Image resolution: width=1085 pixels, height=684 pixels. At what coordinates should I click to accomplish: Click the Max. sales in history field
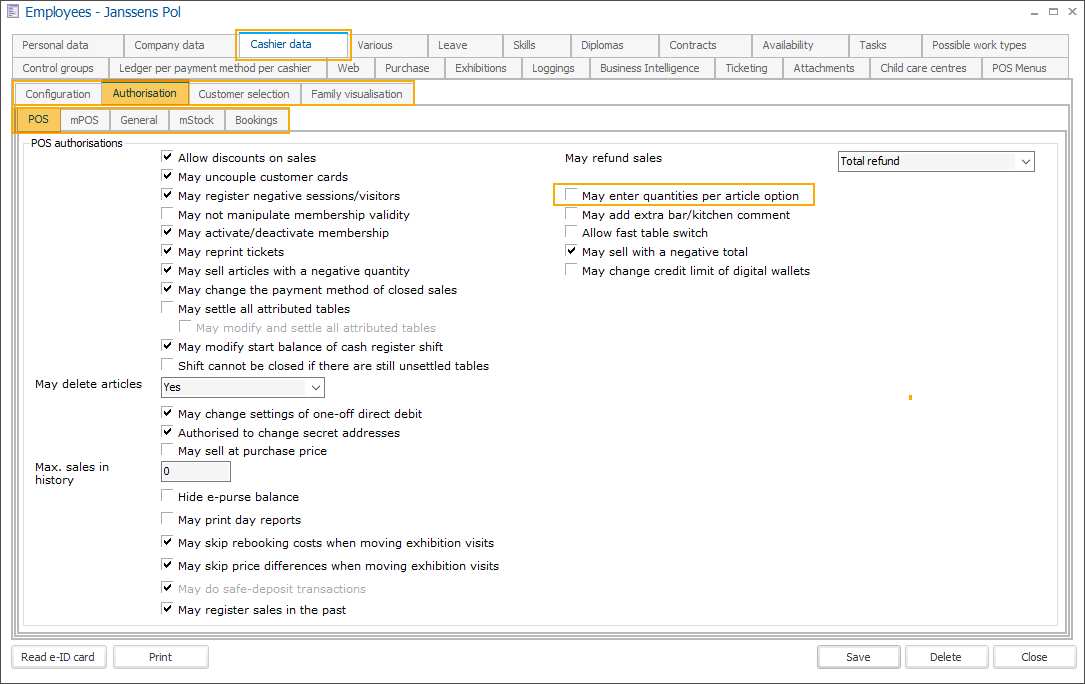tap(195, 471)
